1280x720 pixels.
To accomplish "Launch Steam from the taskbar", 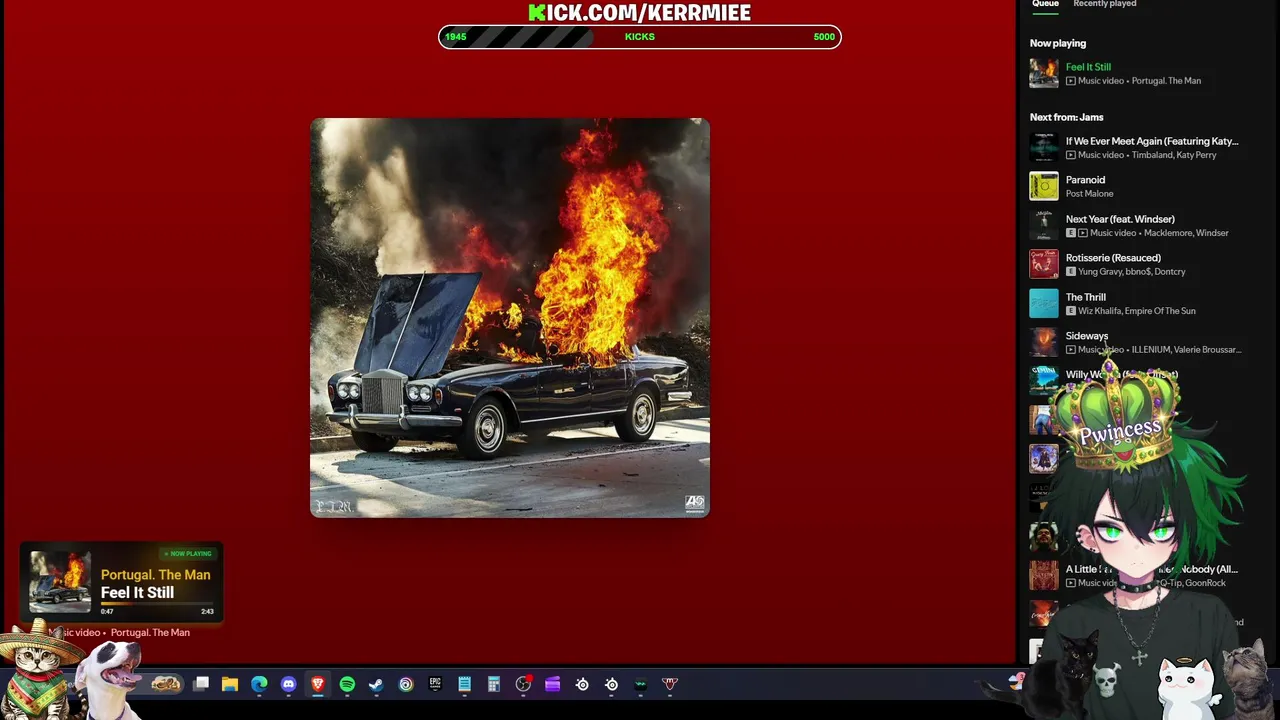I will pyautogui.click(x=376, y=684).
